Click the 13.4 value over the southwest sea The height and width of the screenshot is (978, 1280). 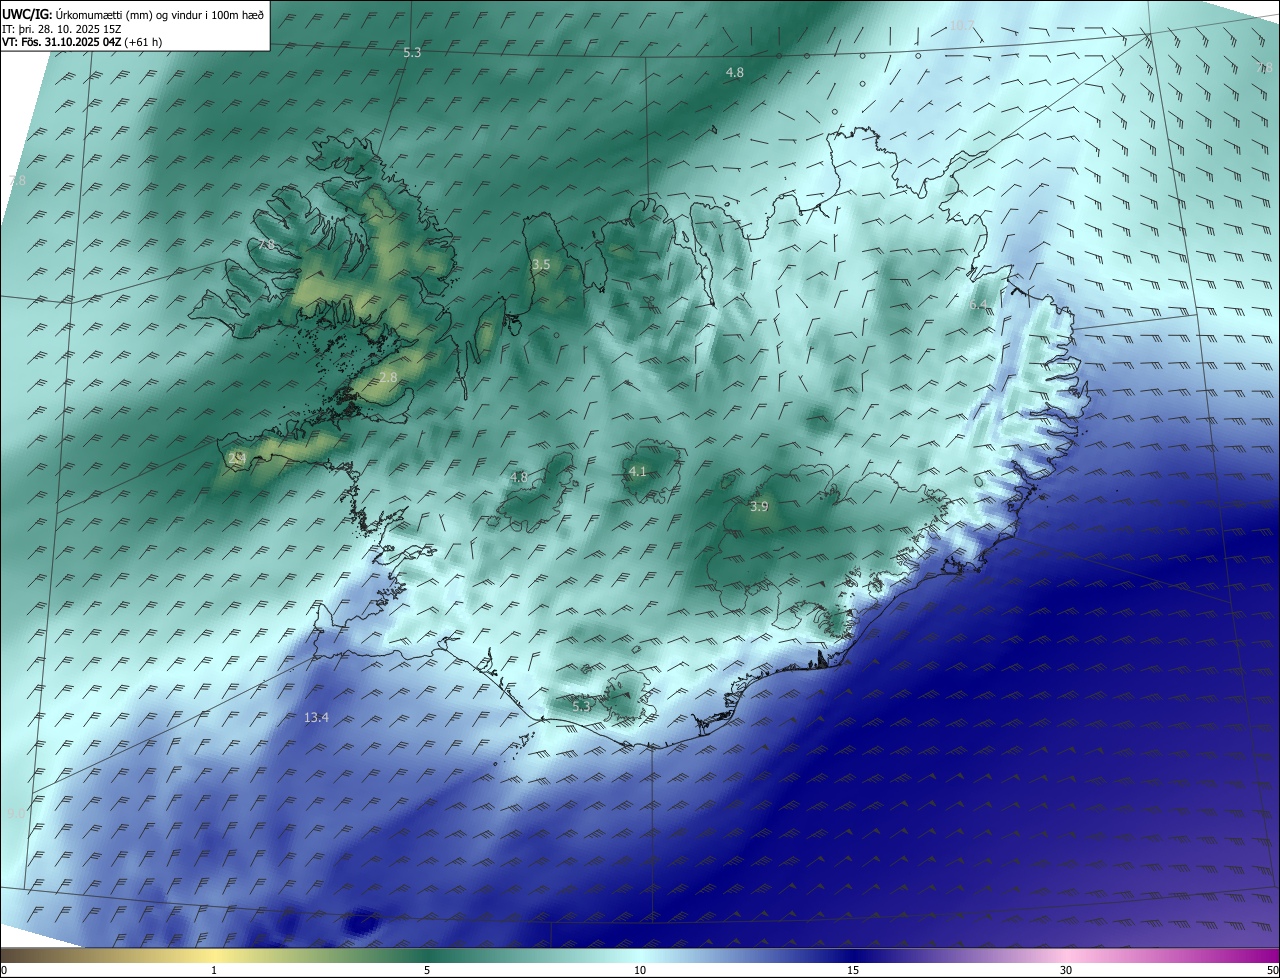316,717
